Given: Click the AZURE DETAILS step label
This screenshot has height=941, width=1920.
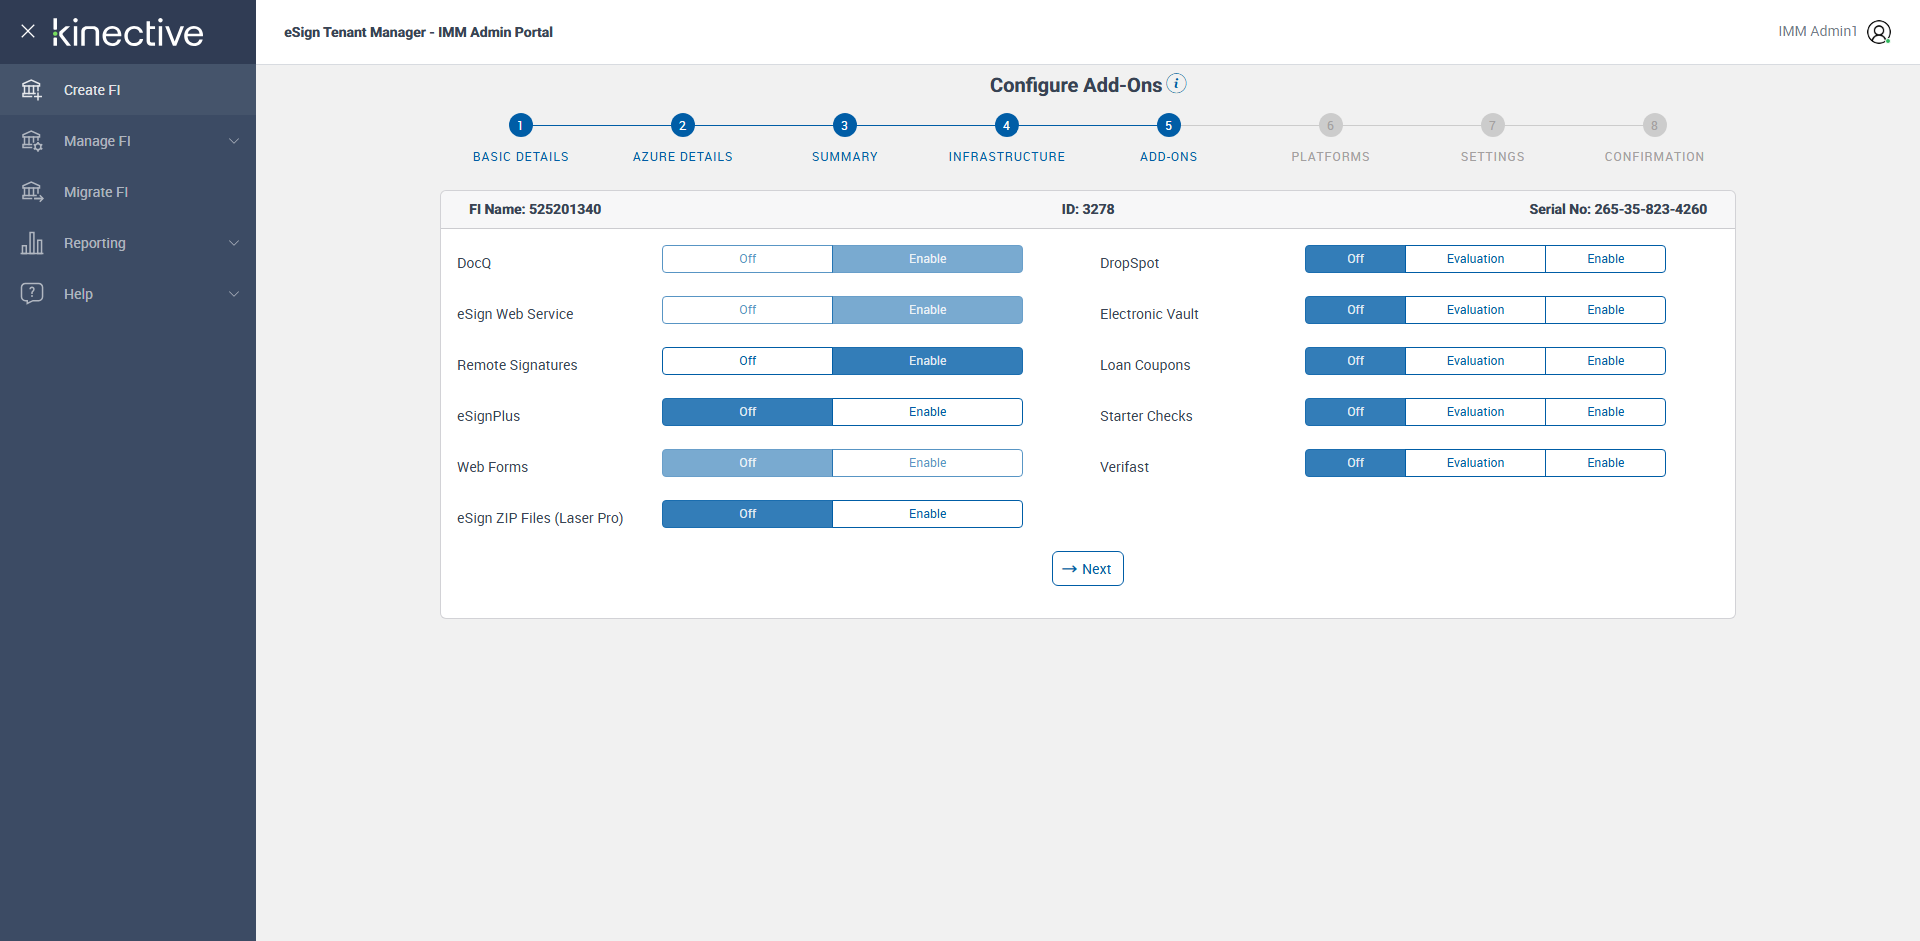Looking at the screenshot, I should (683, 157).
